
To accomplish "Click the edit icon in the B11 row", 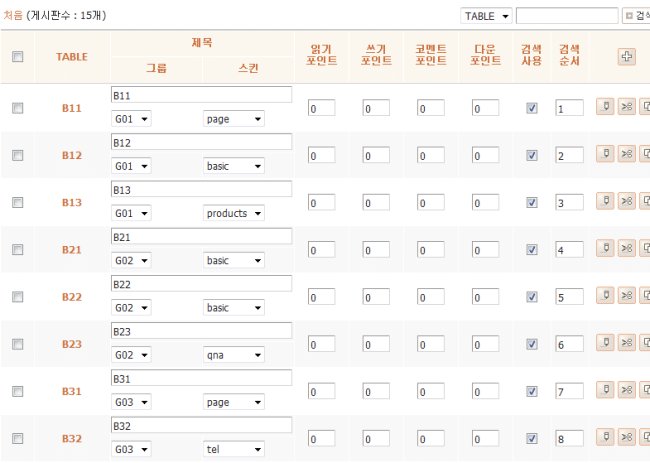I will 605,107.
